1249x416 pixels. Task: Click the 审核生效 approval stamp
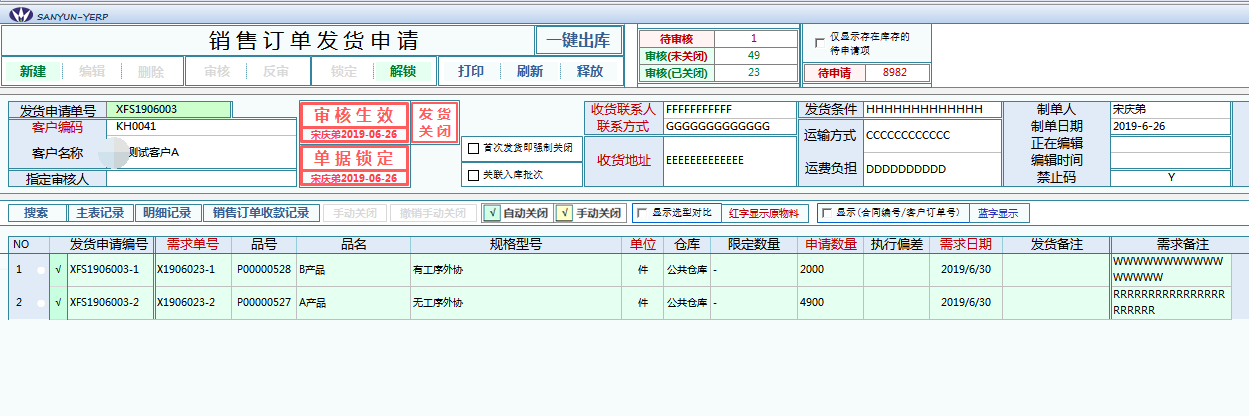click(354, 114)
